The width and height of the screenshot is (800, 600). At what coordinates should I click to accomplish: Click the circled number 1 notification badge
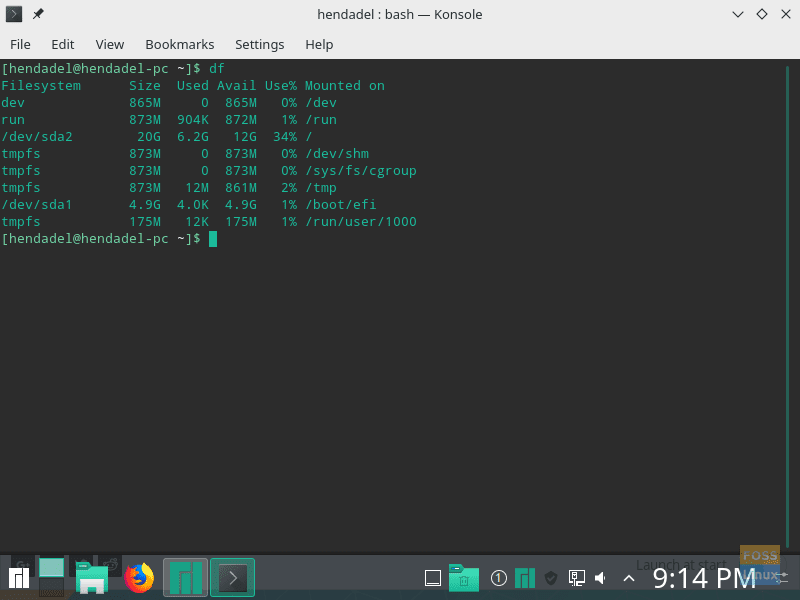(x=498, y=578)
